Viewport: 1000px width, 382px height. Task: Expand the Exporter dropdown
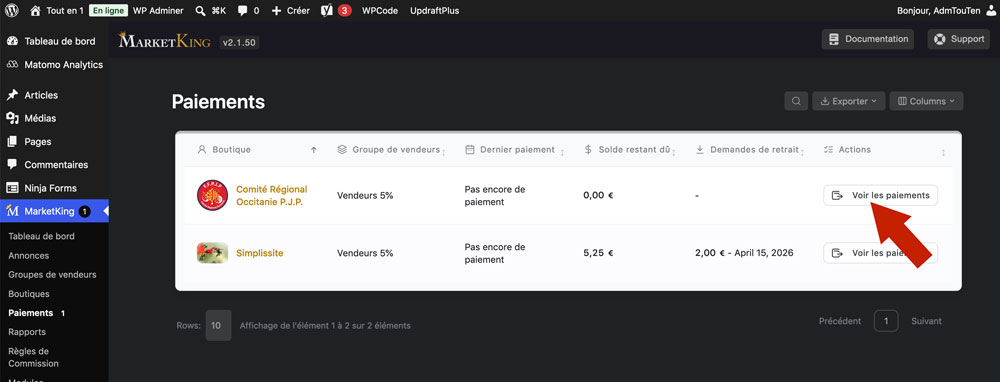(848, 101)
